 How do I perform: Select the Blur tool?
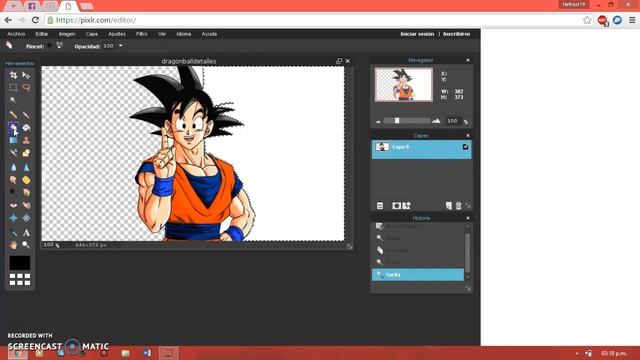13,167
